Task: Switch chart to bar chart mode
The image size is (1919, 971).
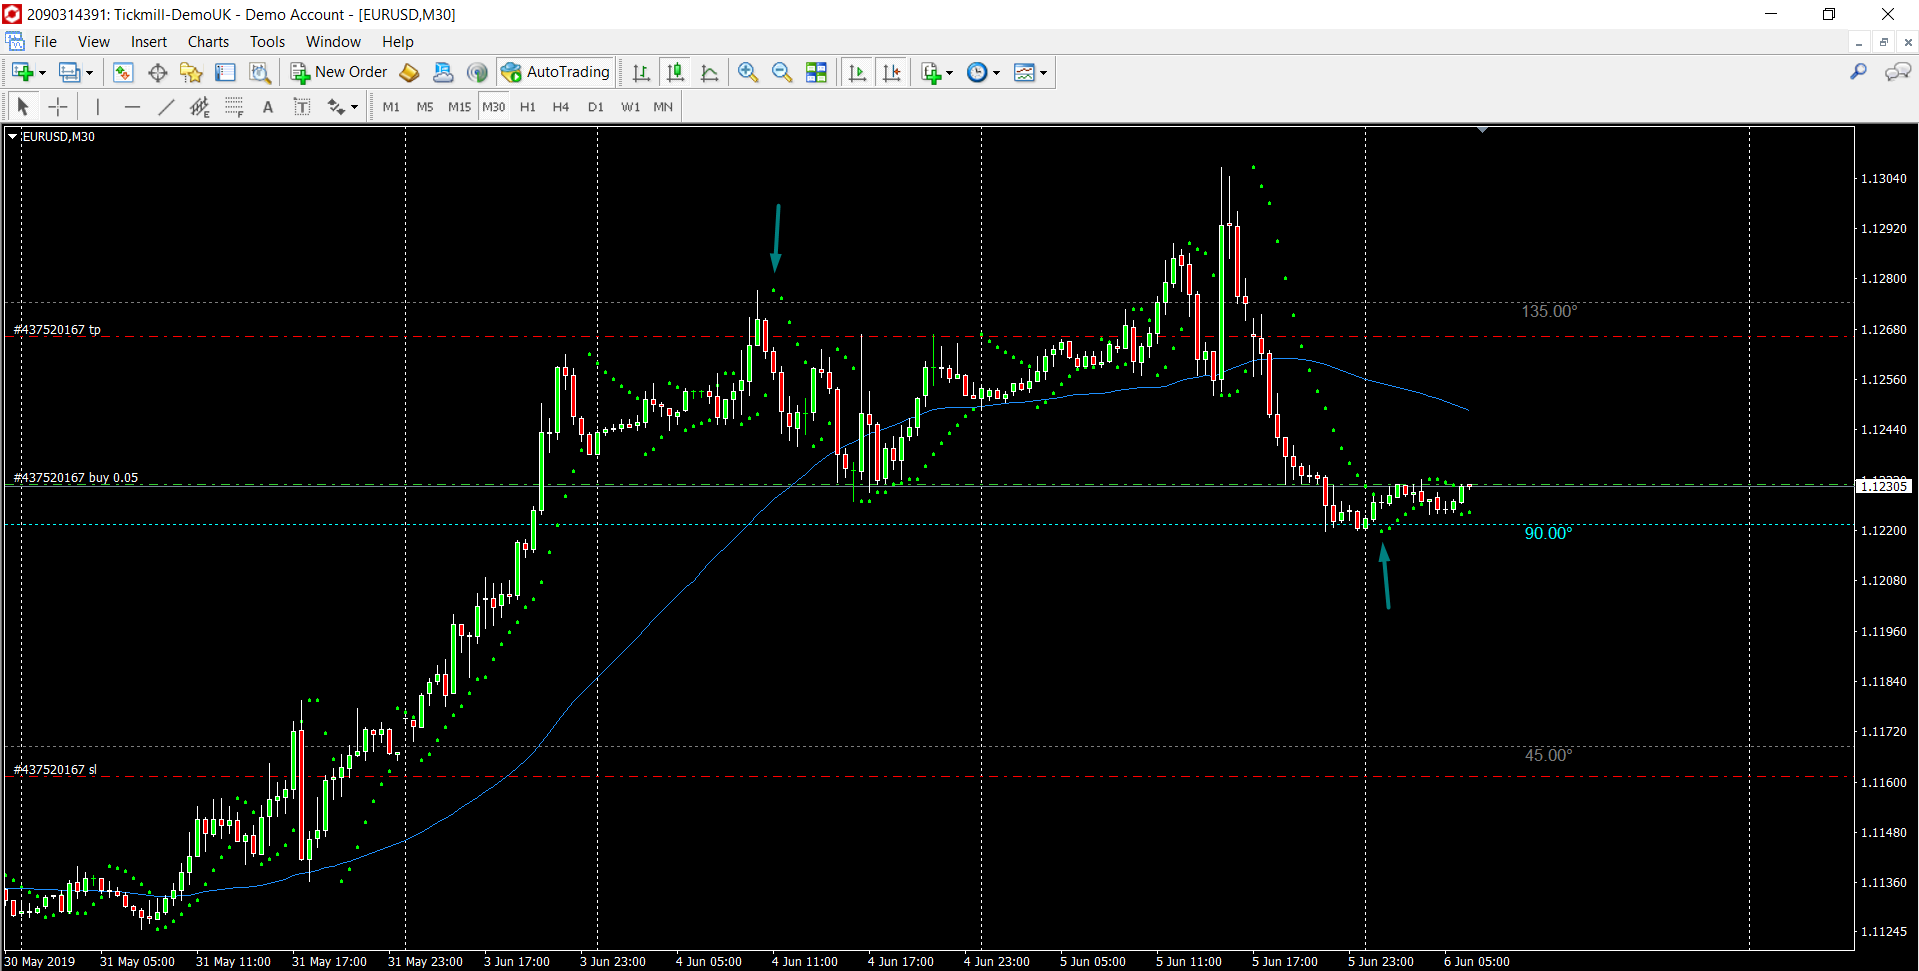Action: (x=642, y=72)
